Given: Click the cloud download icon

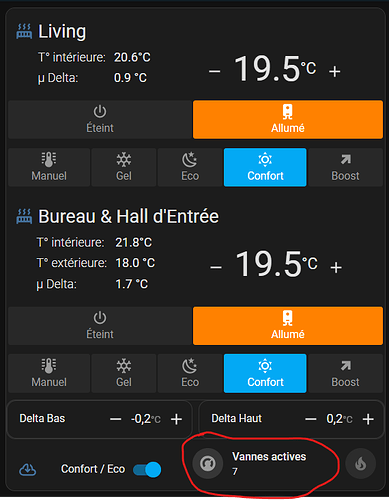Looking at the screenshot, I should (28, 469).
